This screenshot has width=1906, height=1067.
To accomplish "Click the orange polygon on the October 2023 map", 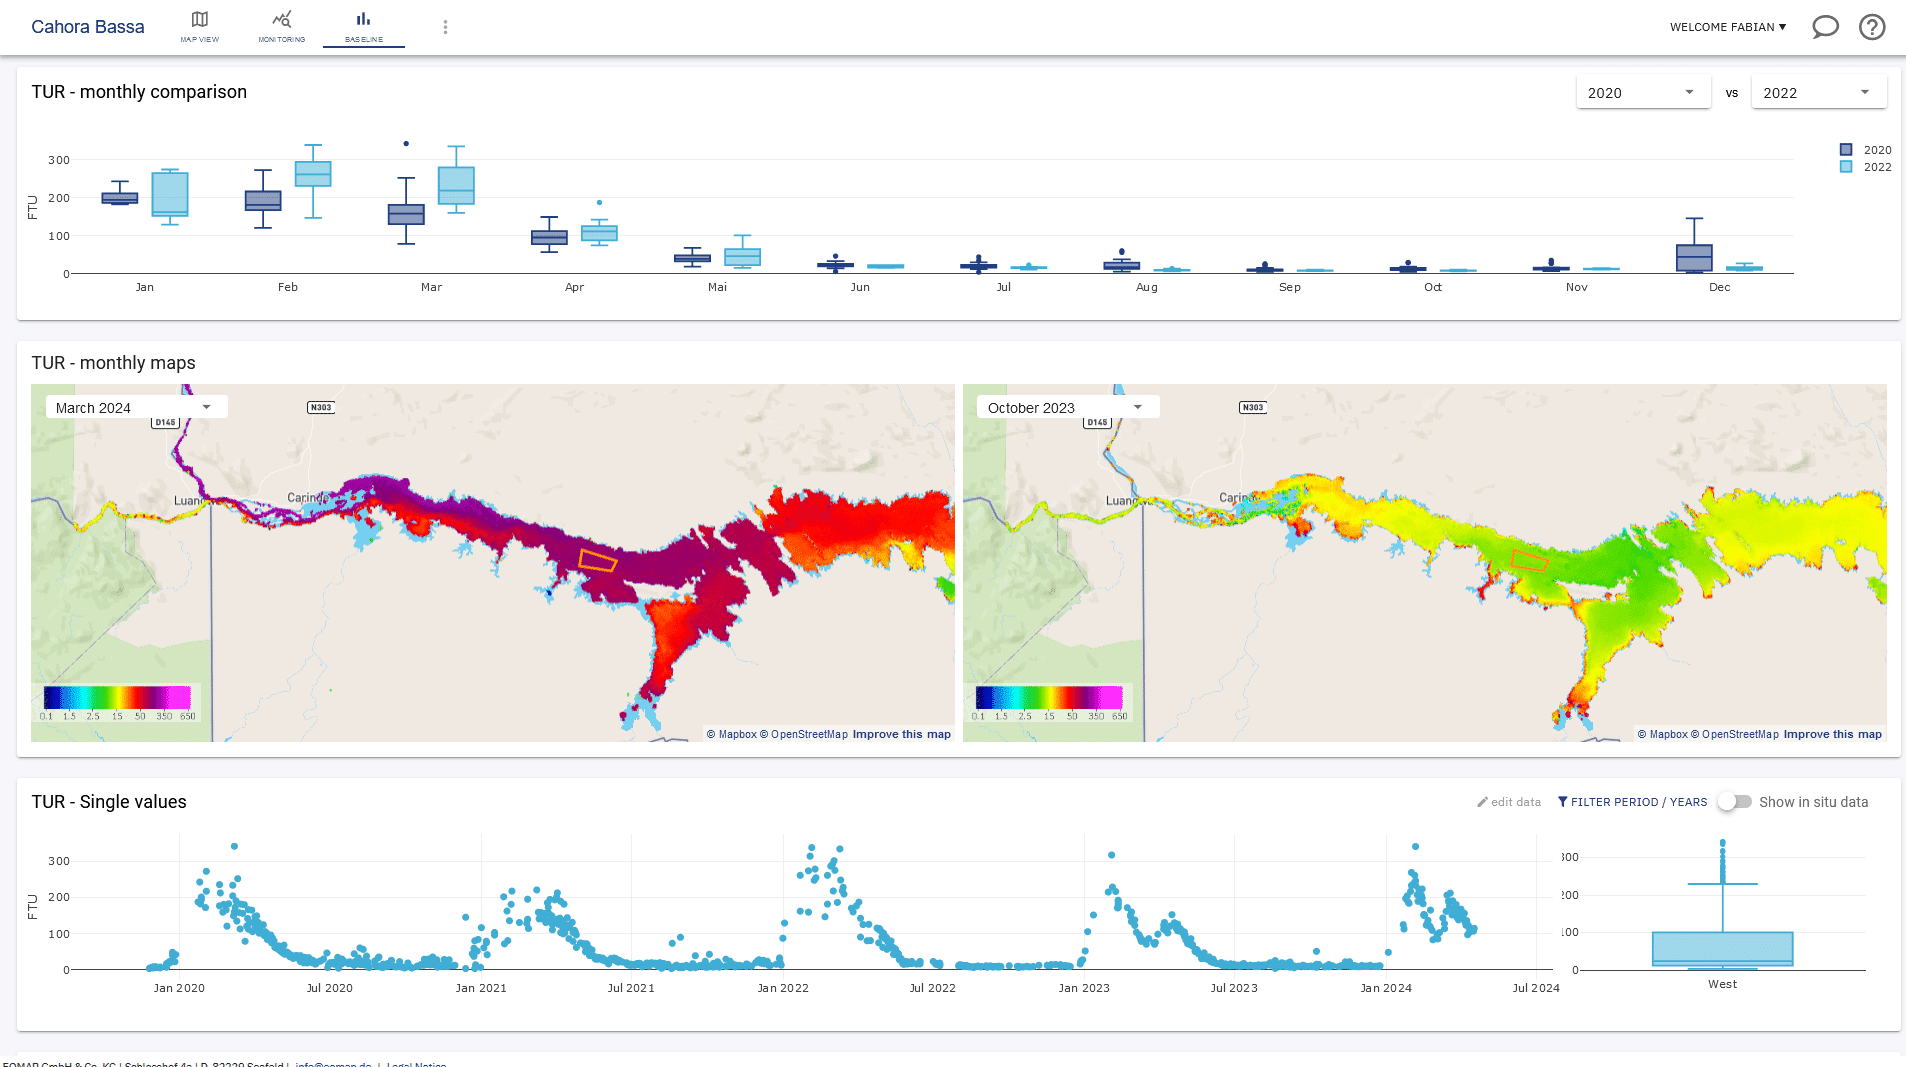I will coord(1529,561).
